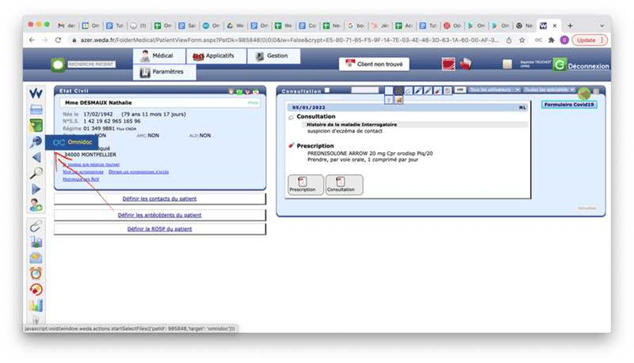Click the dark square Consultation toolbar icon

coord(399,91)
